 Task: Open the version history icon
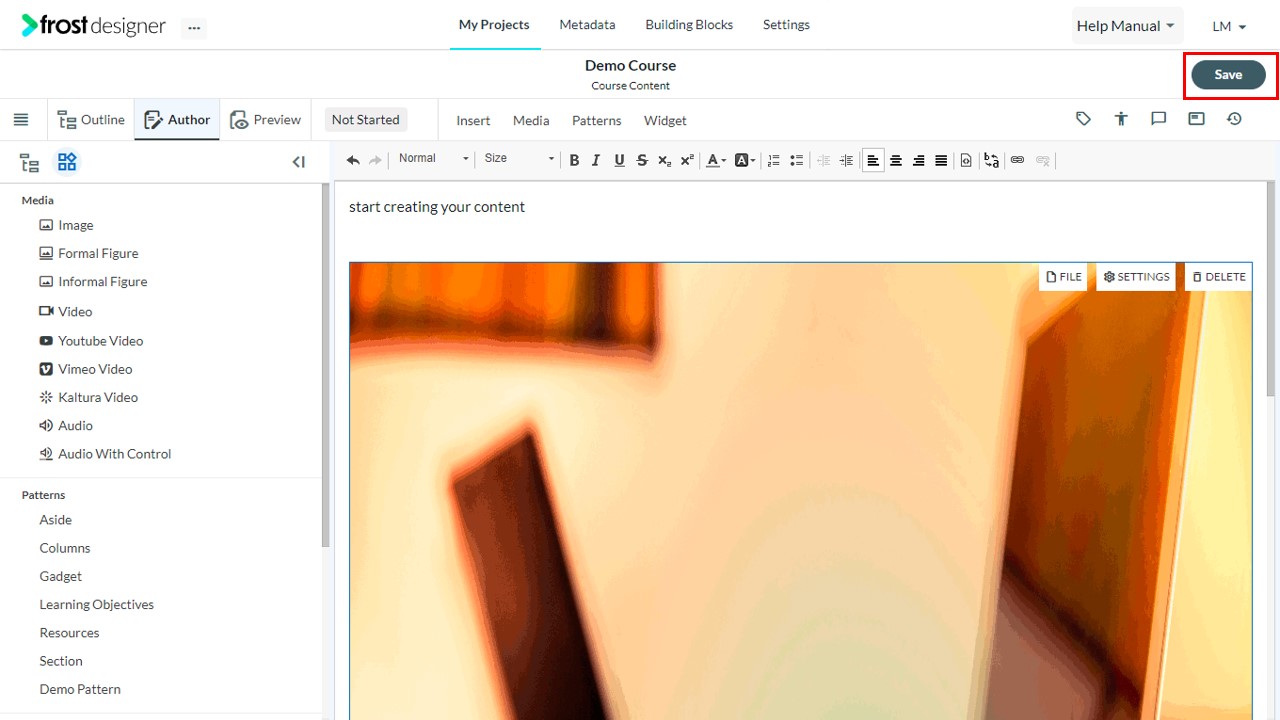pyautogui.click(x=1234, y=119)
